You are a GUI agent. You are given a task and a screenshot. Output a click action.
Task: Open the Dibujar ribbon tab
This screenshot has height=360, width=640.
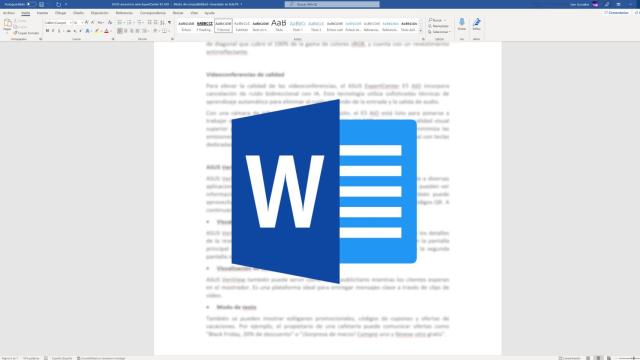[x=60, y=13]
